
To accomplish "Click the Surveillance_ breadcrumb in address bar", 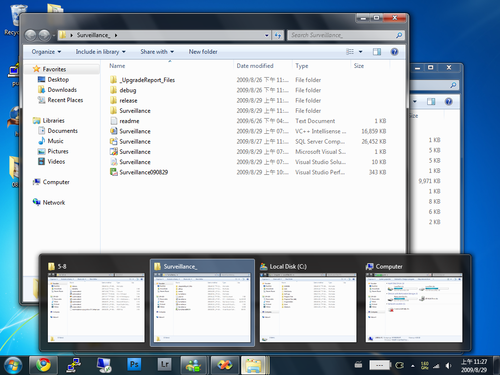I will (93, 35).
